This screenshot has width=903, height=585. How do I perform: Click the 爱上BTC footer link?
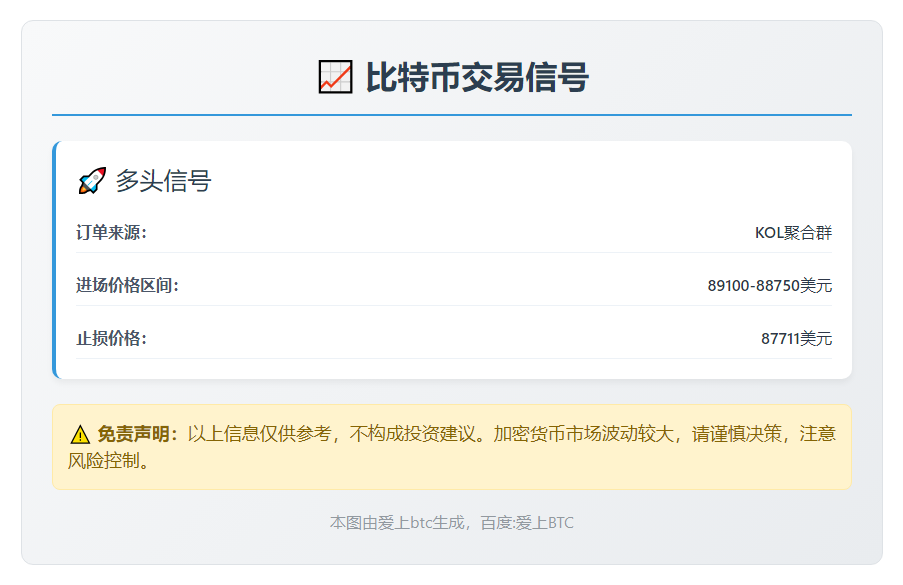(548, 521)
